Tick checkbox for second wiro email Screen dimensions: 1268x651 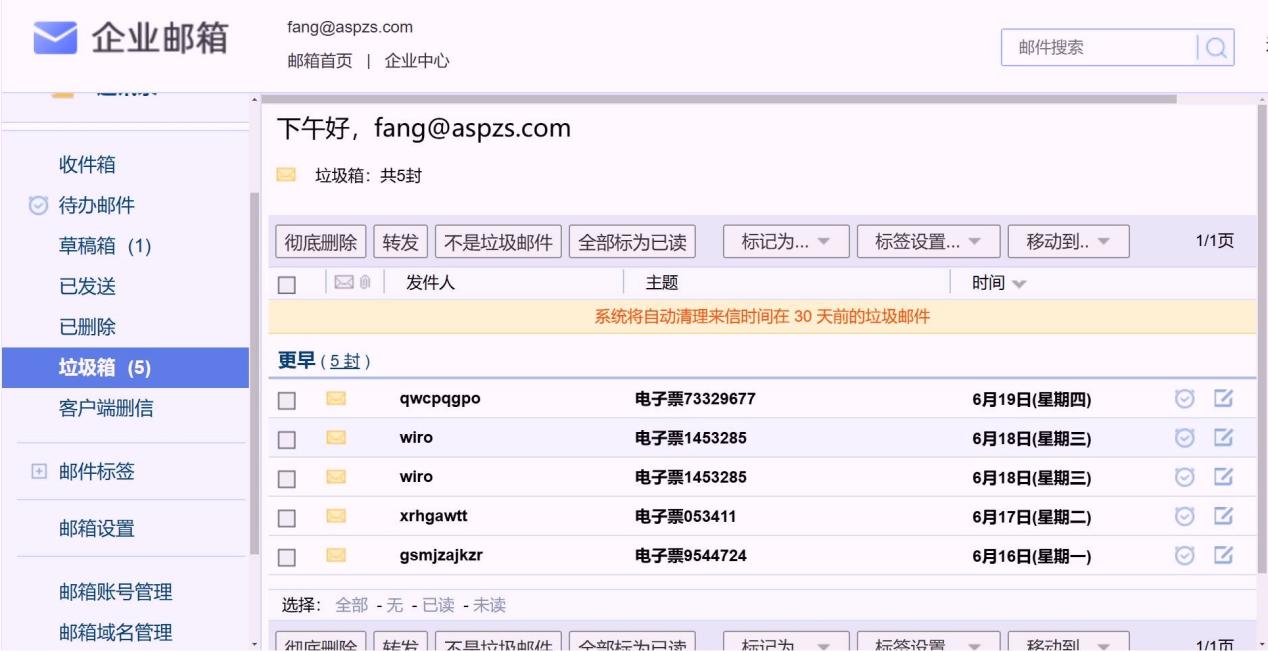(287, 479)
